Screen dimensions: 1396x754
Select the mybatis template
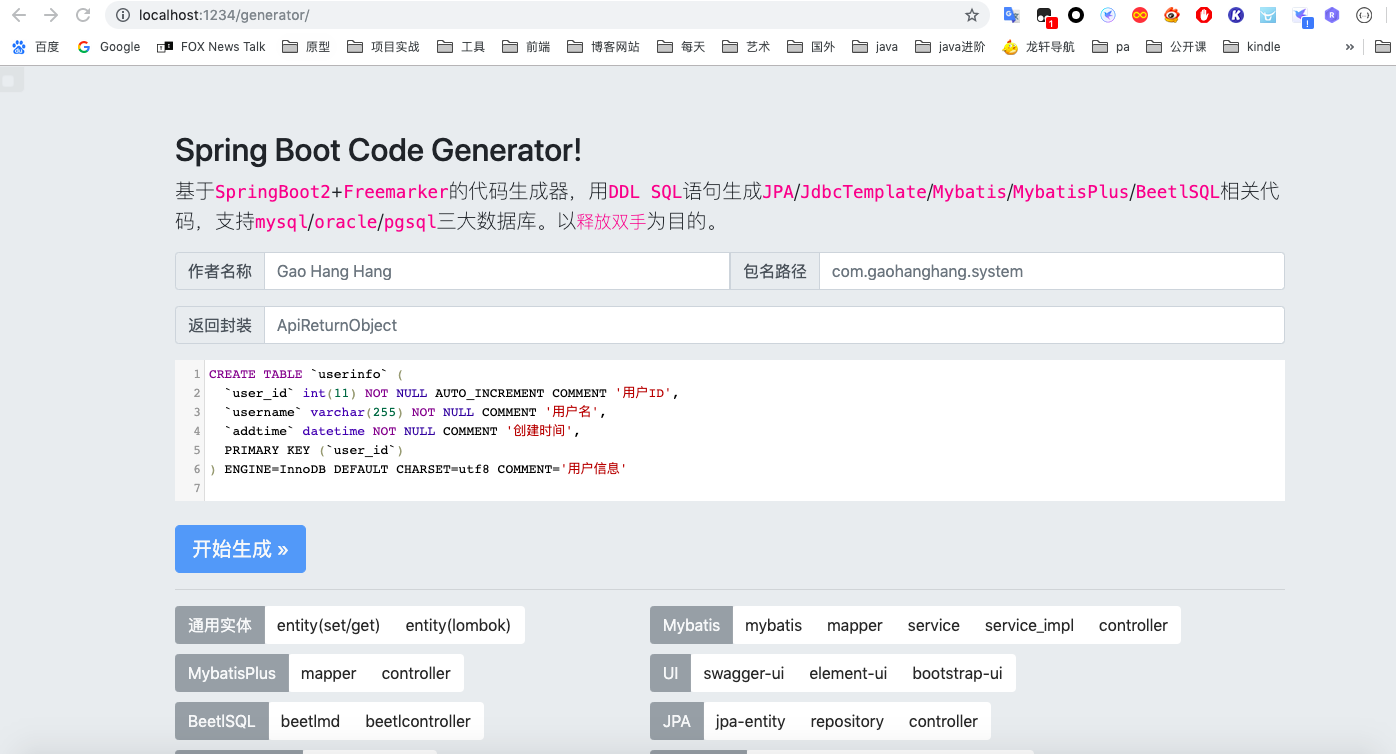pyautogui.click(x=773, y=625)
